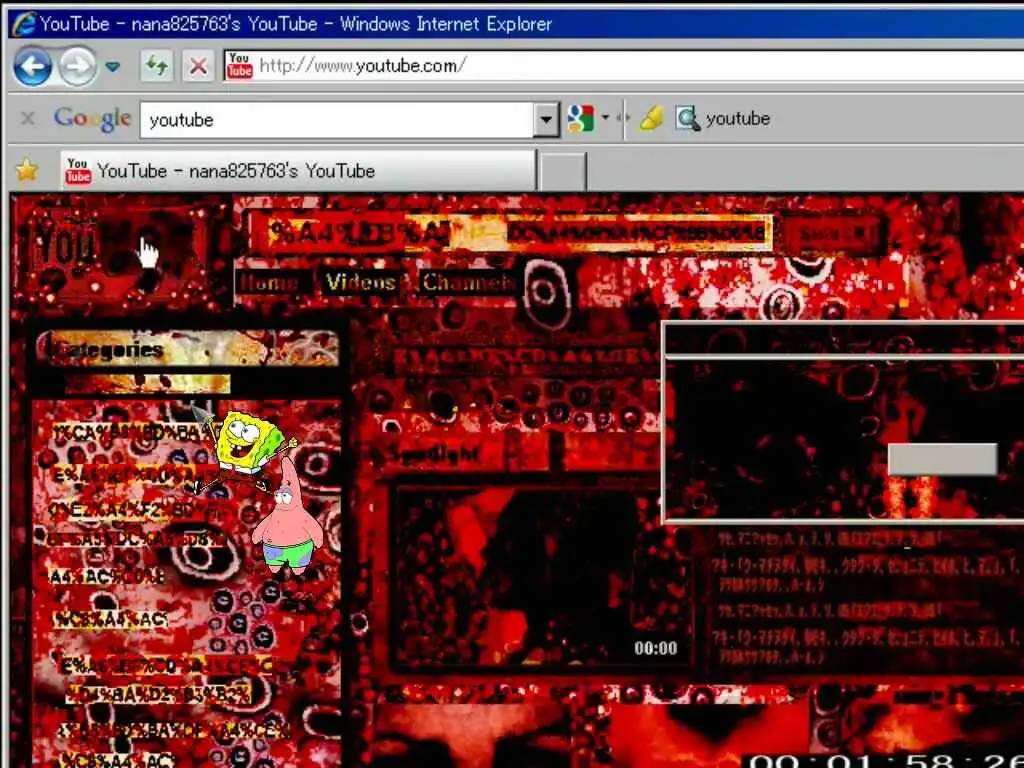Open Favorites with the gold star icon

(x=27, y=170)
